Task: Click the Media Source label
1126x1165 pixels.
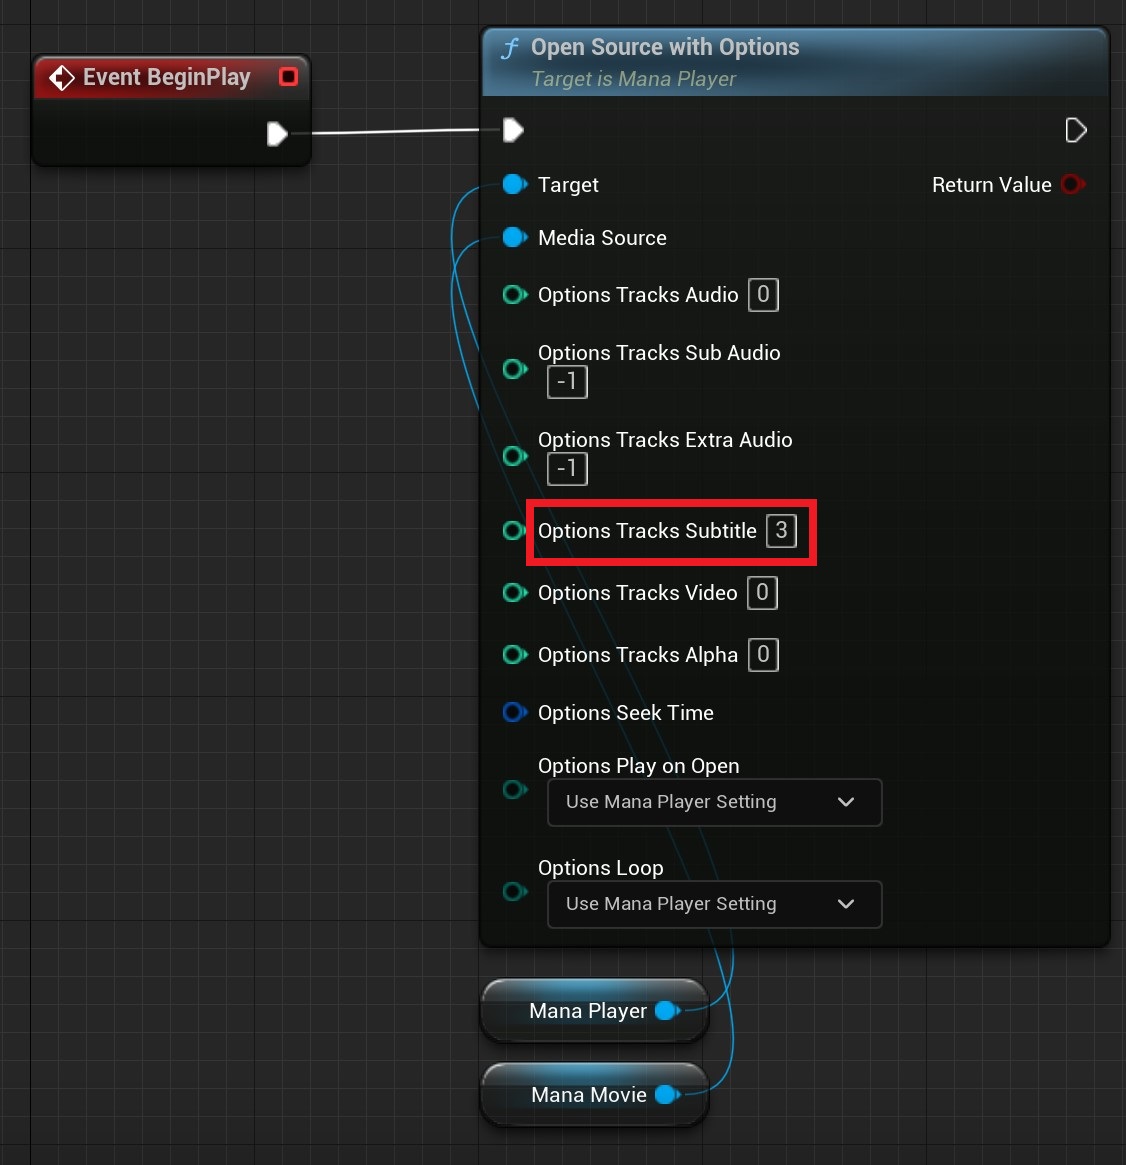Action: [x=602, y=238]
